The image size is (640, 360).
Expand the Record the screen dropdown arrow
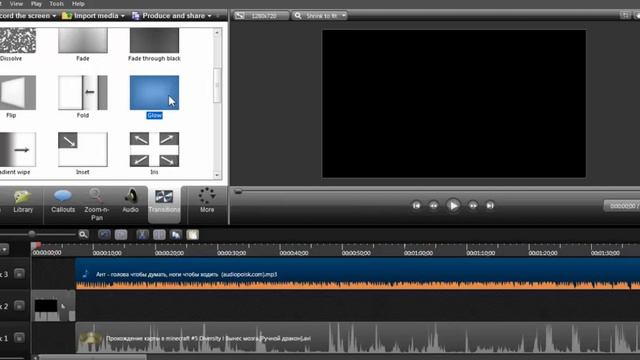(54, 16)
